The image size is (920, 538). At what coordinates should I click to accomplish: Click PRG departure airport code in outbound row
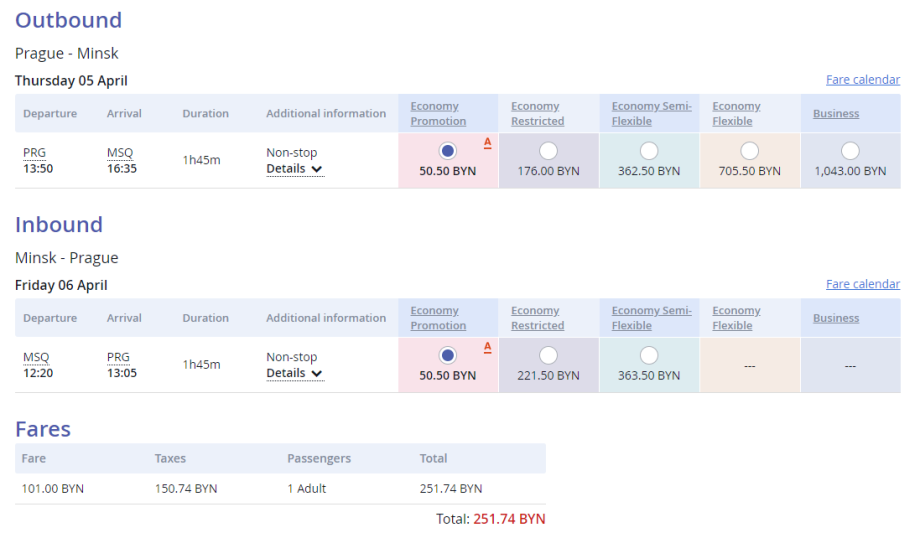(x=34, y=153)
